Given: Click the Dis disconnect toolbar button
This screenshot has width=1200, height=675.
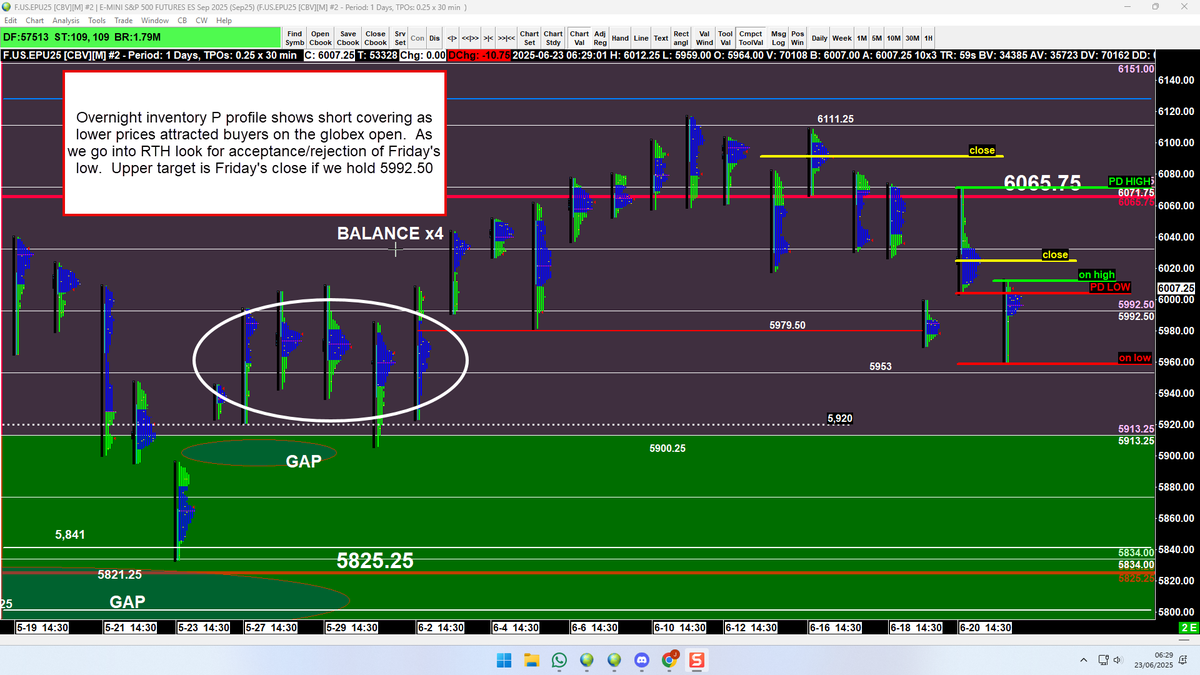Looking at the screenshot, I should click(434, 38).
